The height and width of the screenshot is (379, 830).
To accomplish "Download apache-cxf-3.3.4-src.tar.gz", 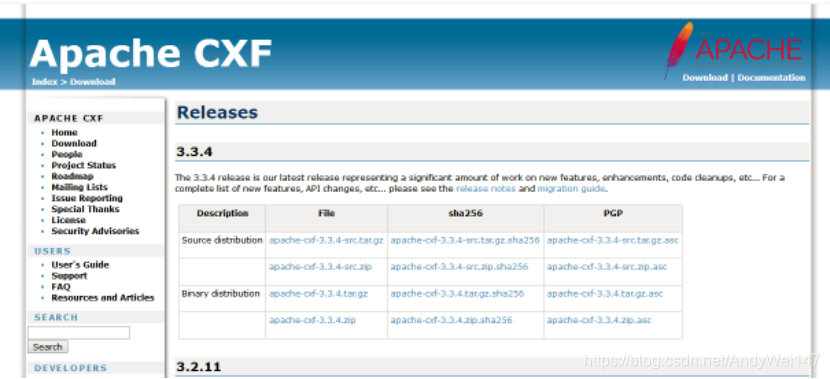I will click(x=326, y=240).
